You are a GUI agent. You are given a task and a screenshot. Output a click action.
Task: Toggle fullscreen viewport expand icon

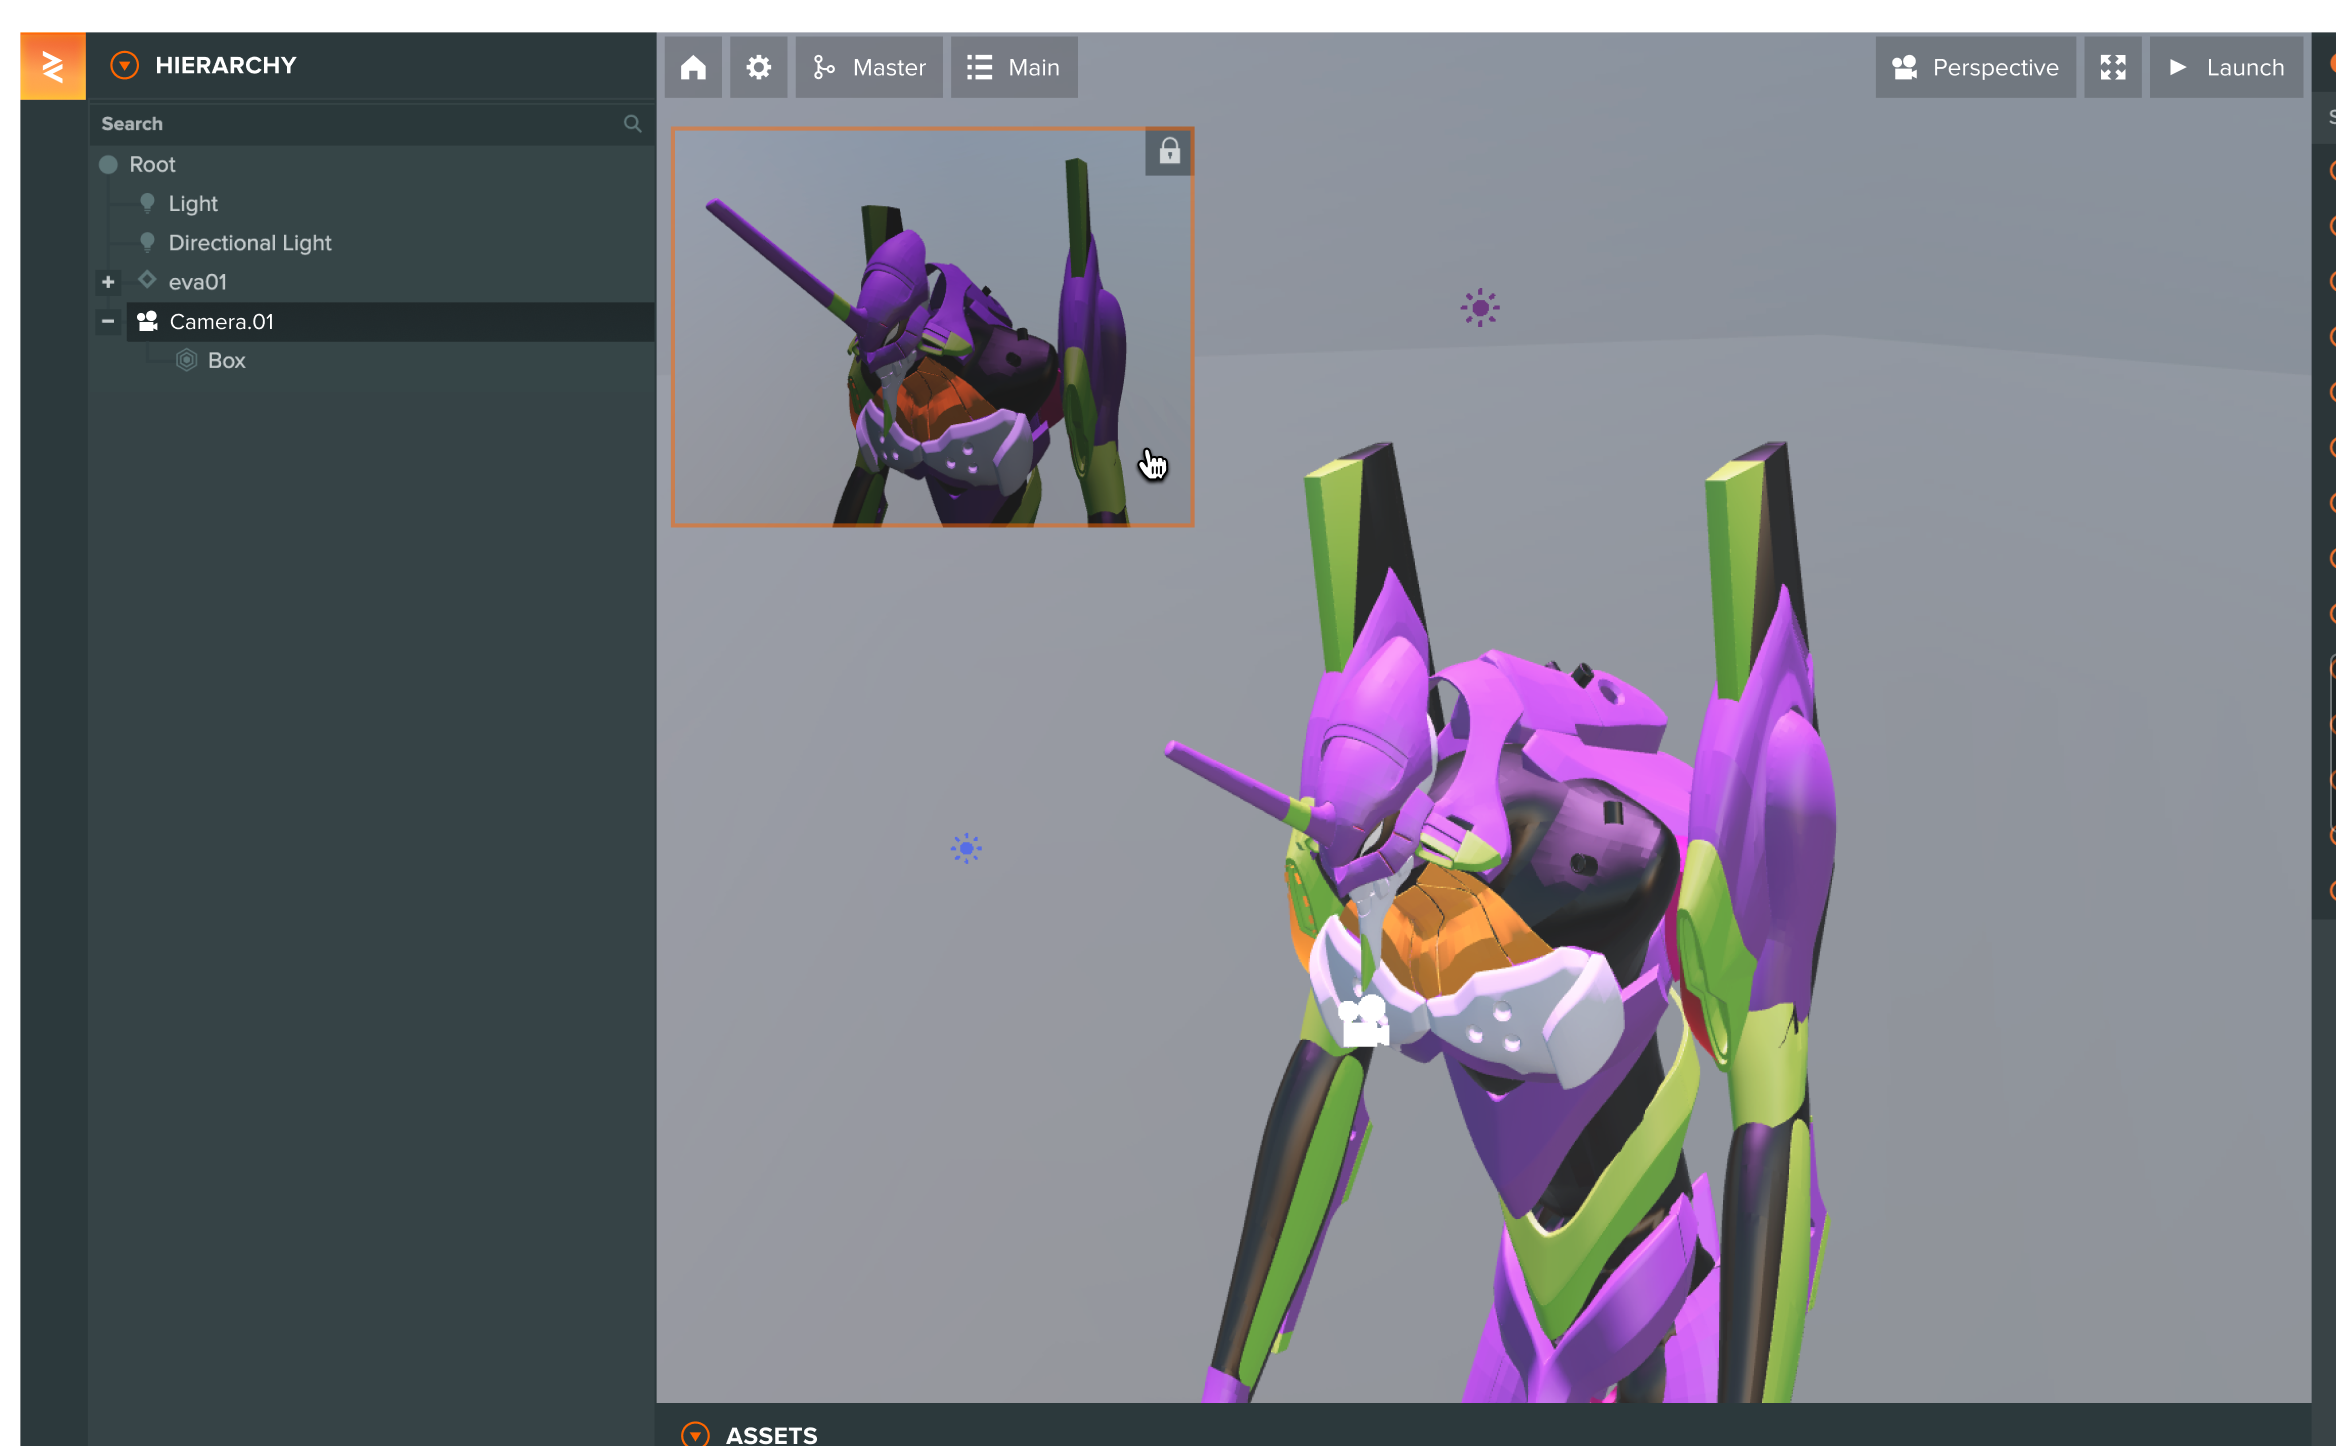2112,67
